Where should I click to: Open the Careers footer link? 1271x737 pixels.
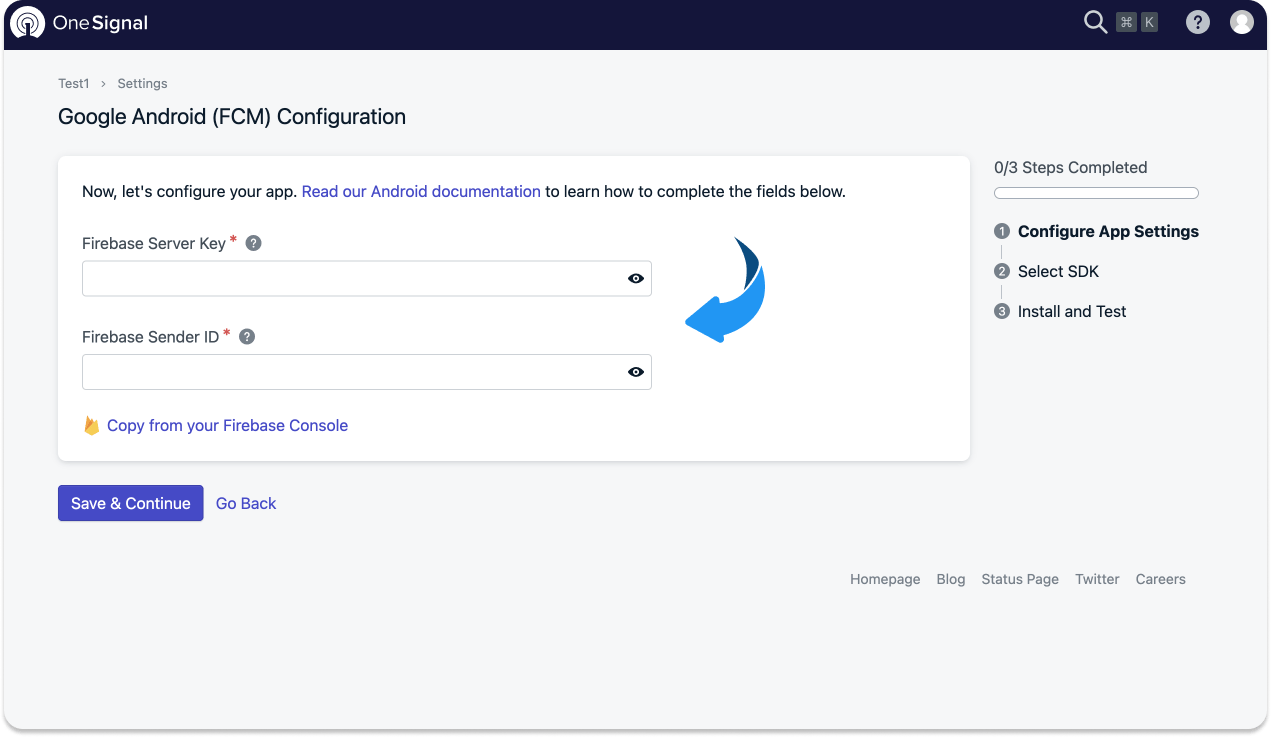pos(1160,579)
